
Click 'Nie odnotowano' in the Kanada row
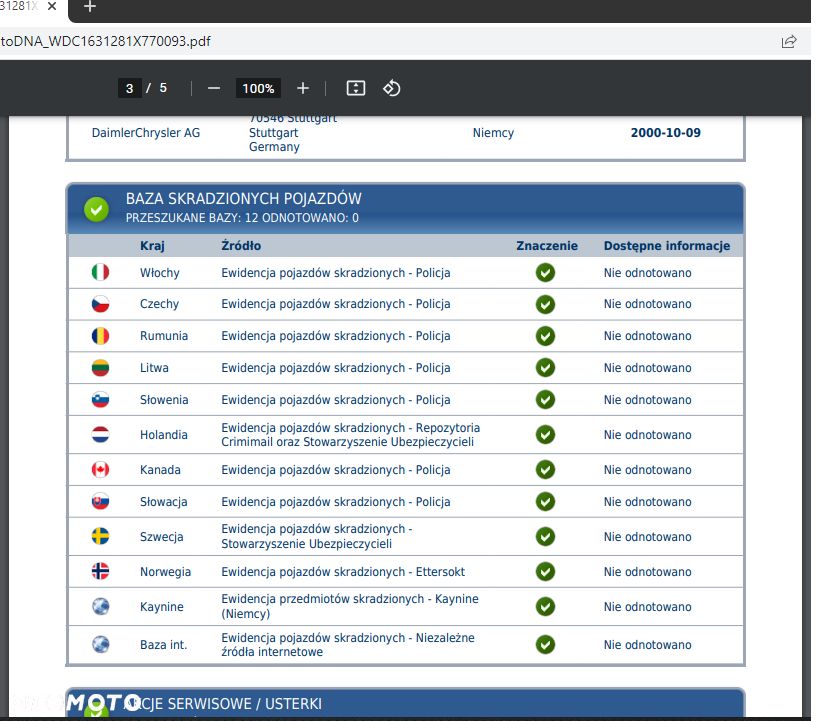coord(647,470)
